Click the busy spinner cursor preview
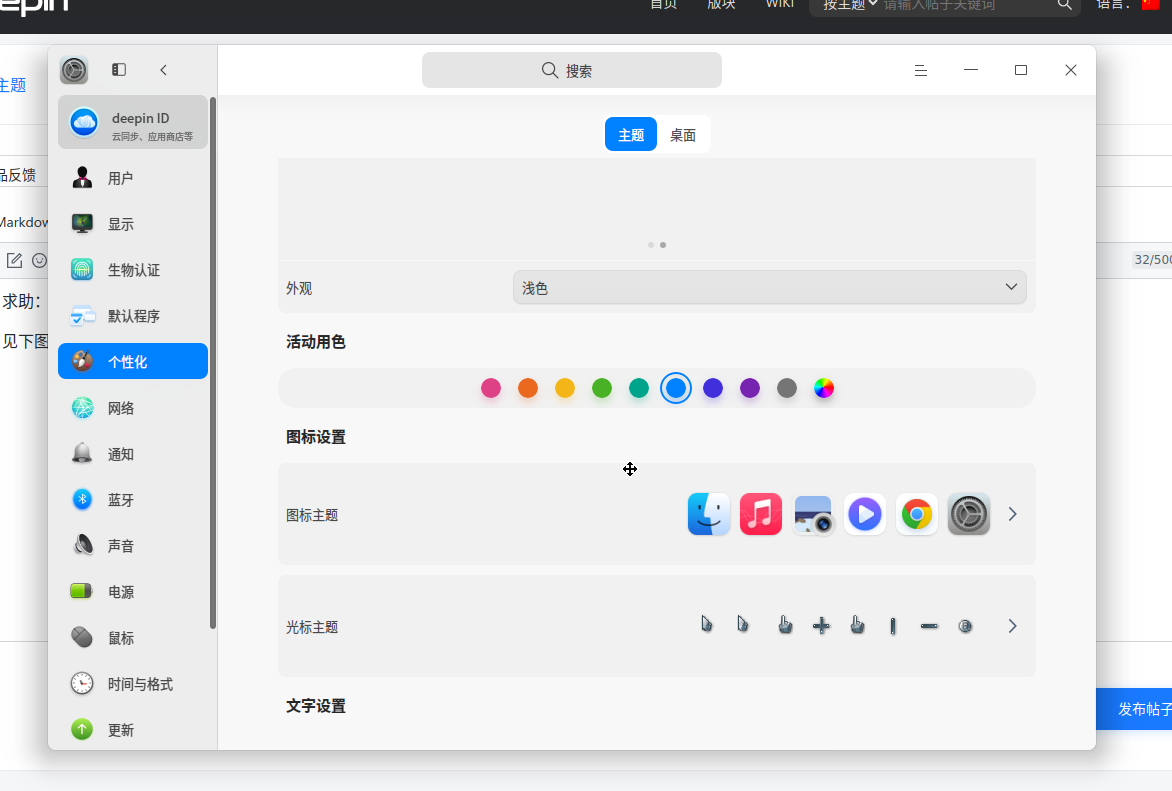The width and height of the screenshot is (1172, 791). [966, 626]
